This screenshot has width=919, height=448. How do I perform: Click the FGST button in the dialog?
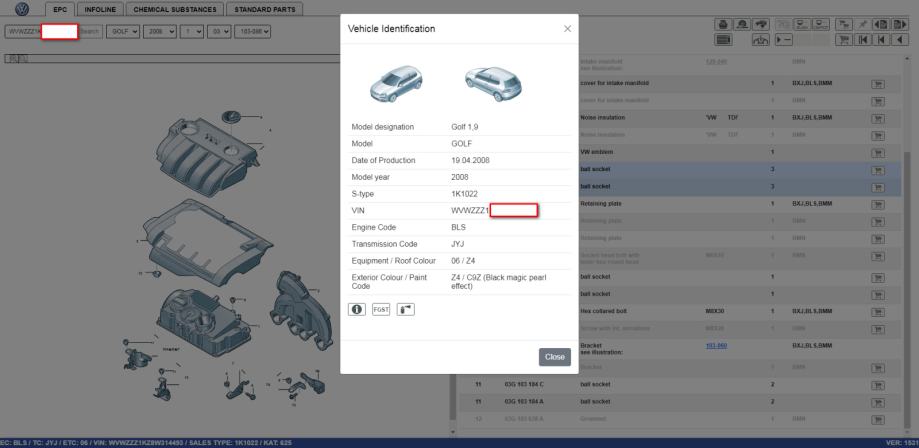point(381,309)
